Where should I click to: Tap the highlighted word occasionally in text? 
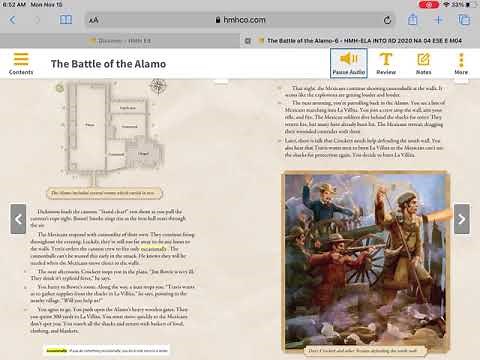(x=154, y=249)
